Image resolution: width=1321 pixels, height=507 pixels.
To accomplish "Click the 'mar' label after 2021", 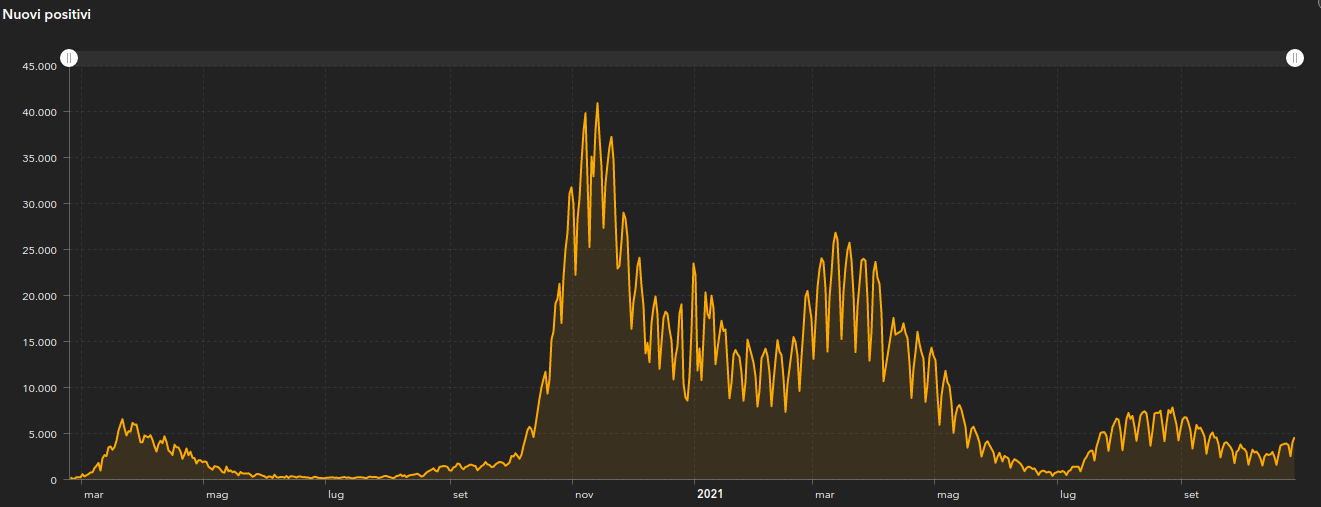I will (824, 494).
